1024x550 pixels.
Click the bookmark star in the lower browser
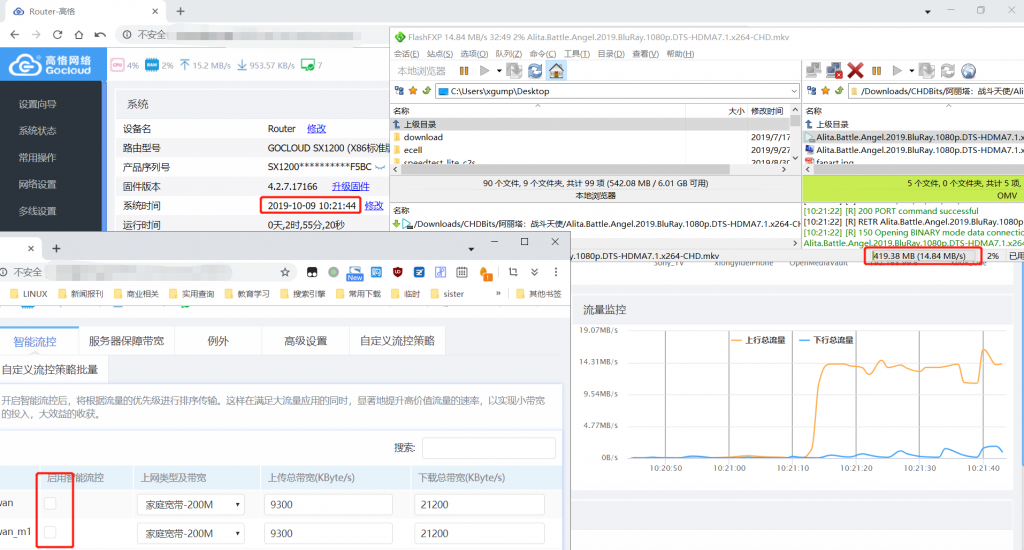(285, 272)
